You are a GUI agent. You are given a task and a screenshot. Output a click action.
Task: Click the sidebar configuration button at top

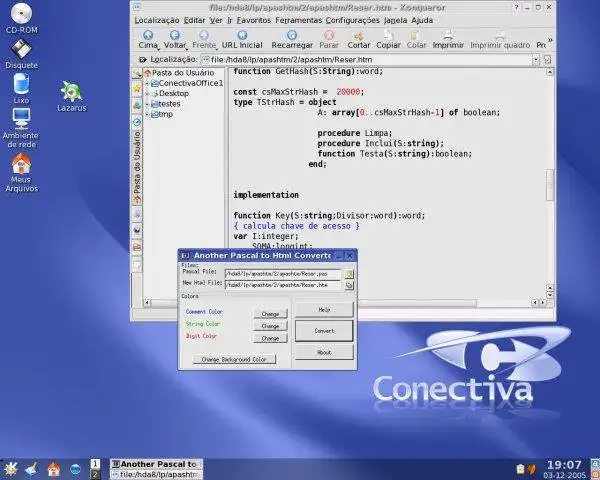coord(137,73)
